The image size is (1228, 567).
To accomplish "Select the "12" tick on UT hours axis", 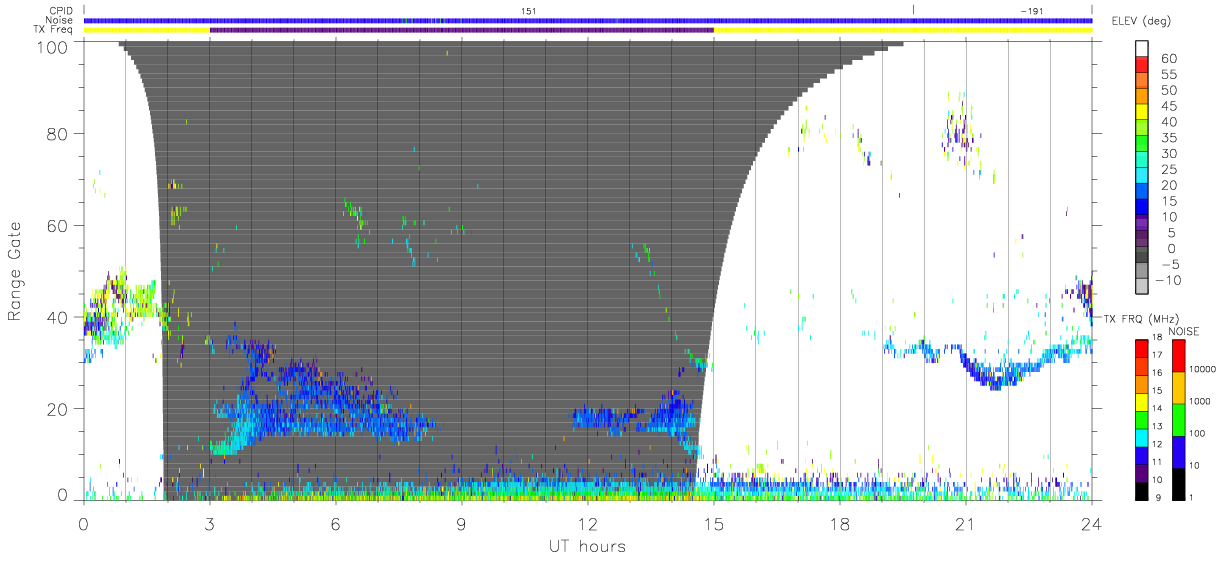I will coord(588,522).
